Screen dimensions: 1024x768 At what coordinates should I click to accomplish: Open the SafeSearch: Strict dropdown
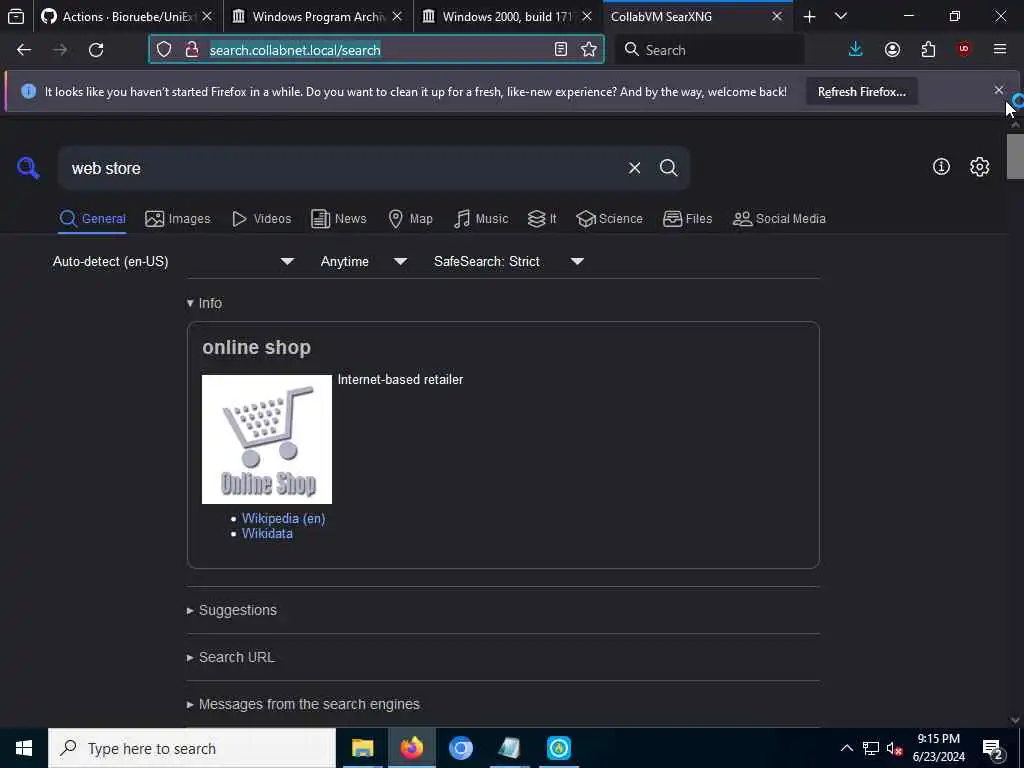pos(508,261)
